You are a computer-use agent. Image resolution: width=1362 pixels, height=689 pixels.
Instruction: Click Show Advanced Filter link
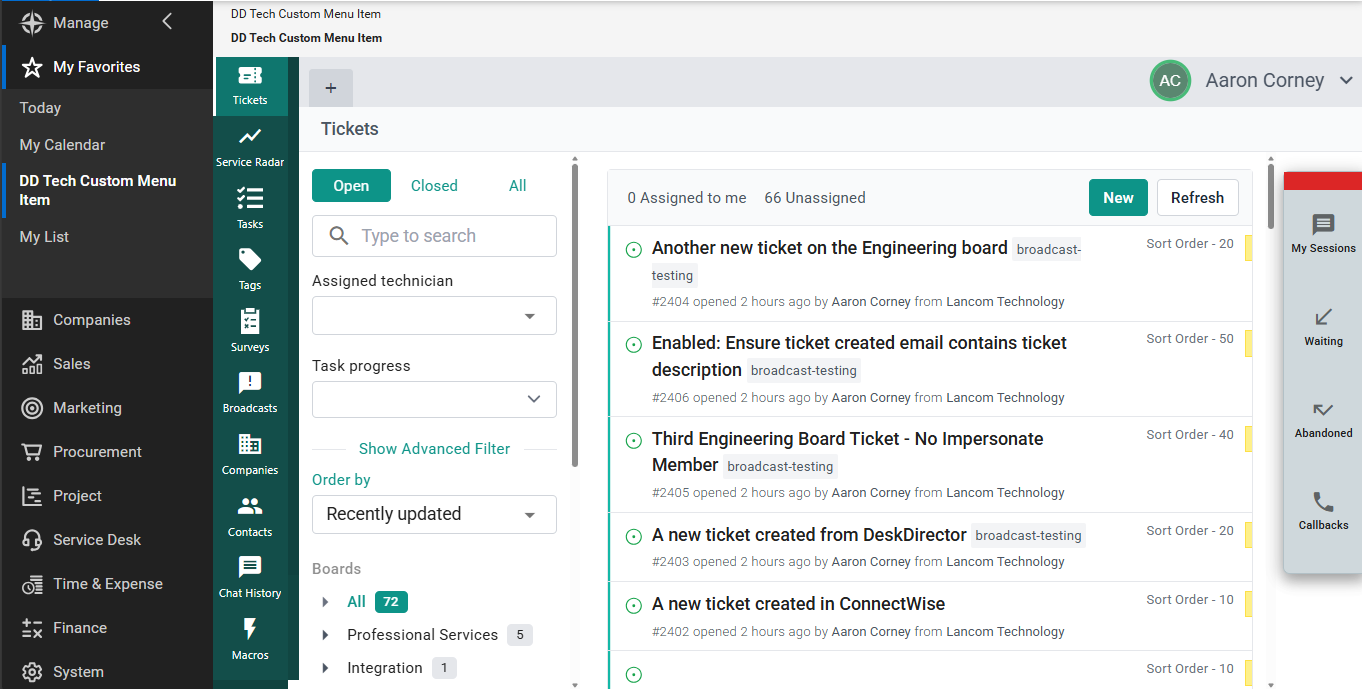pyautogui.click(x=434, y=449)
